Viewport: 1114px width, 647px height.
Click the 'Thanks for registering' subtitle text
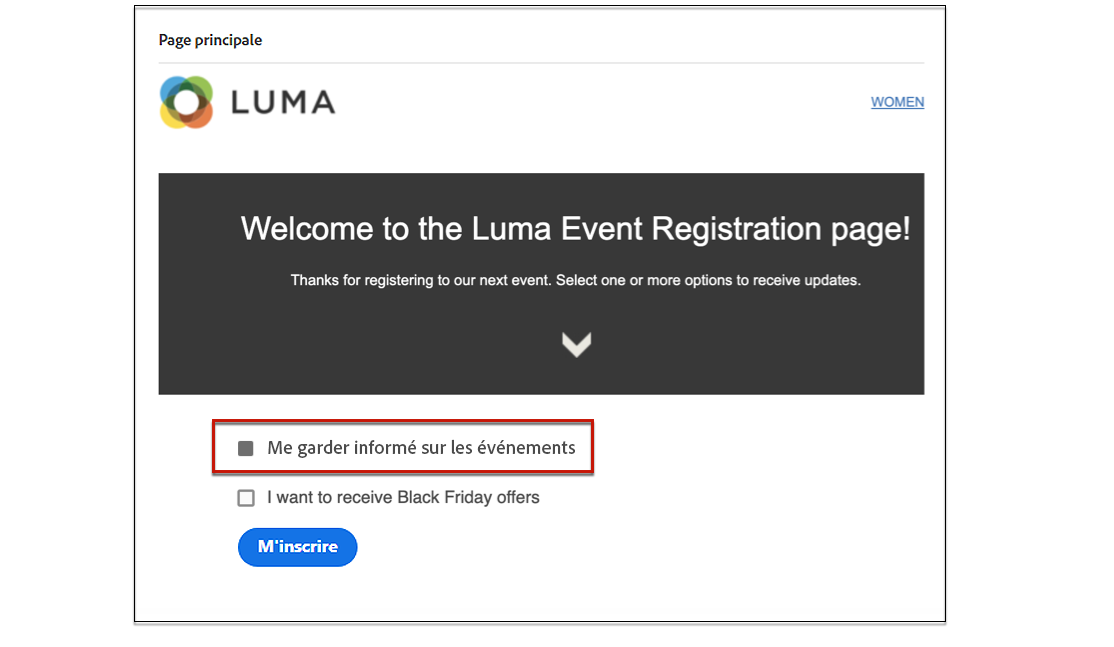coord(576,280)
